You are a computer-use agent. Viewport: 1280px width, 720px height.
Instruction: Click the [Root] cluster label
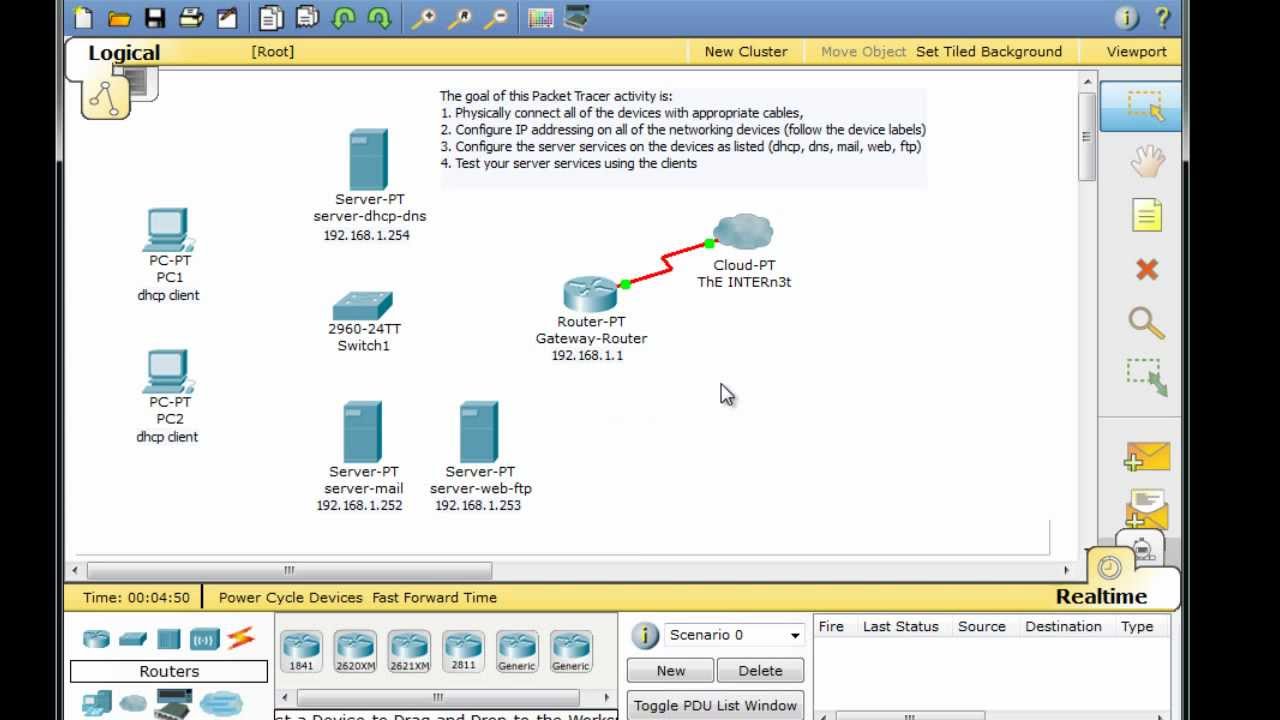273,52
